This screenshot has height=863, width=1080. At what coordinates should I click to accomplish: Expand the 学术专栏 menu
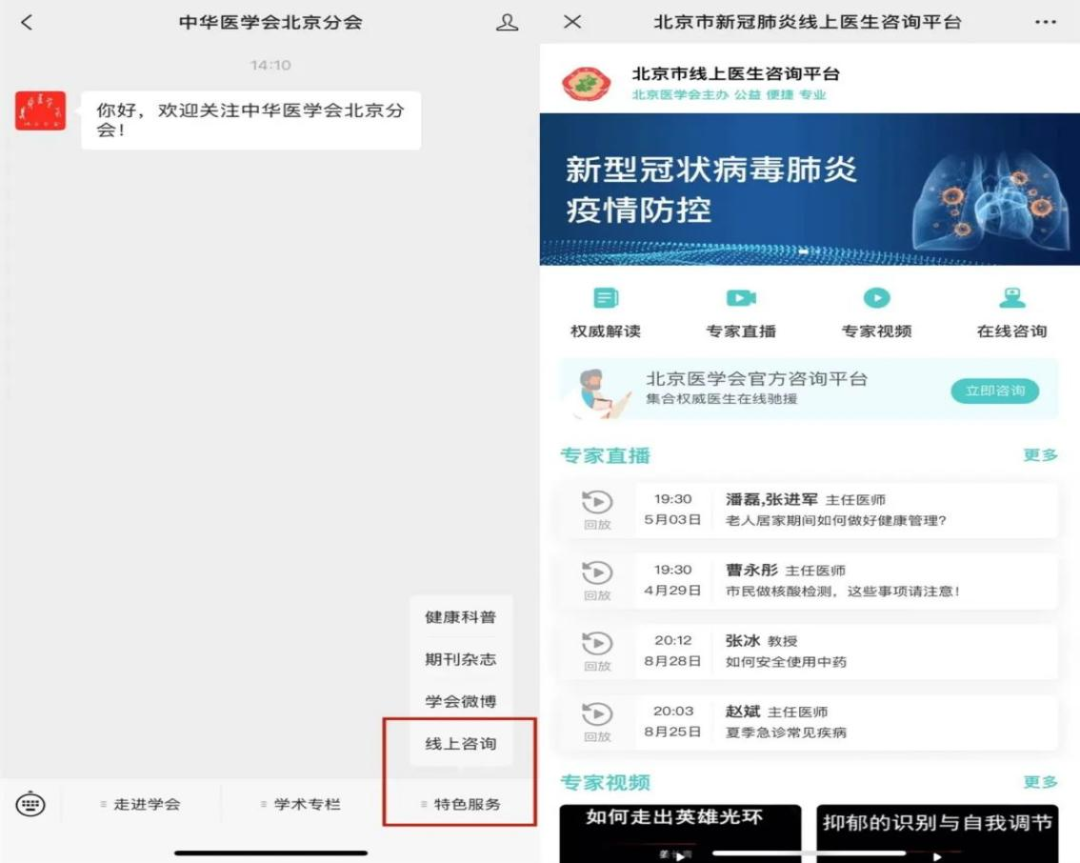pos(304,802)
